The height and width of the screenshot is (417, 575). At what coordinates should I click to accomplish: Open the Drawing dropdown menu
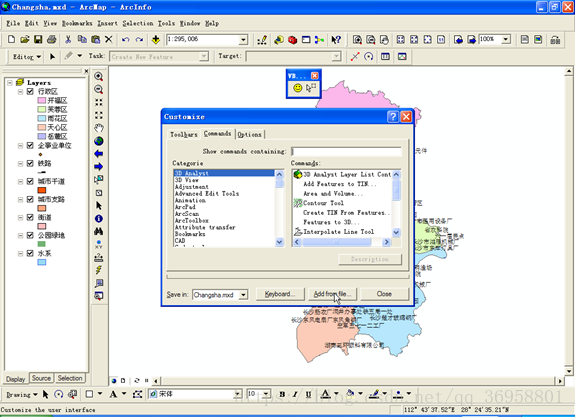[22, 395]
